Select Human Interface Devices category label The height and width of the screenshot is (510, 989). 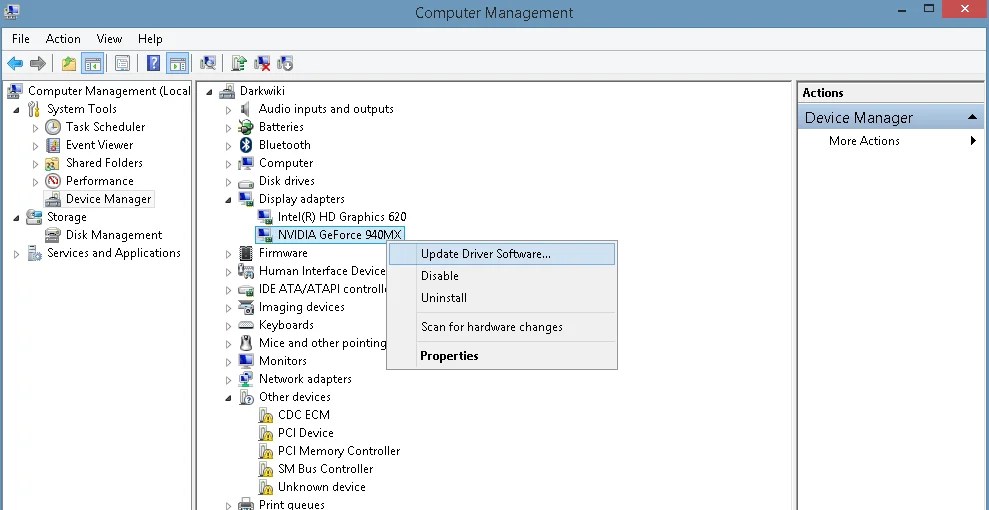[322, 271]
